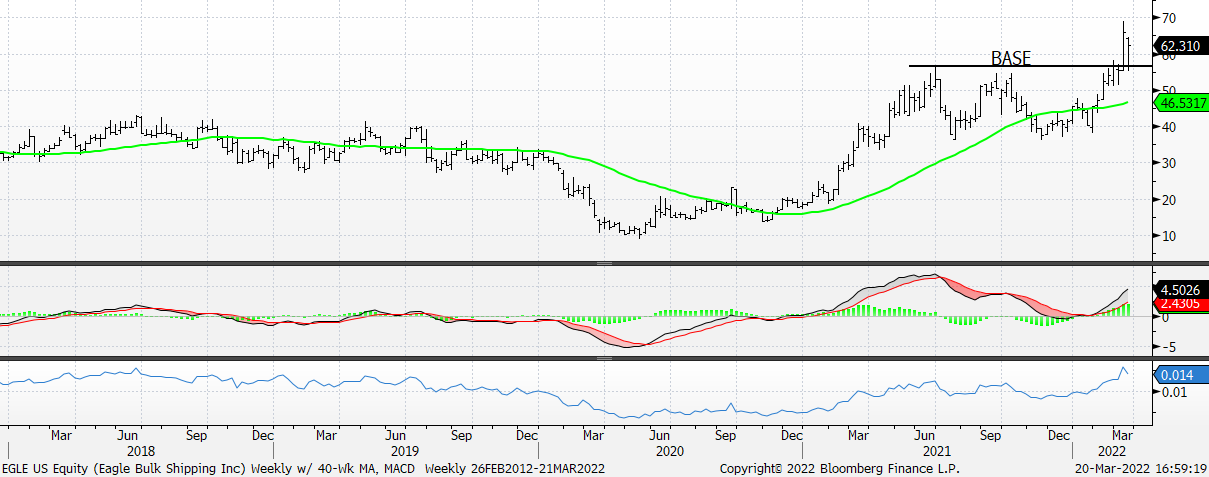The height and width of the screenshot is (477, 1209).
Task: Click the 2022 year label on the axis
Action: pyautogui.click(x=1112, y=451)
